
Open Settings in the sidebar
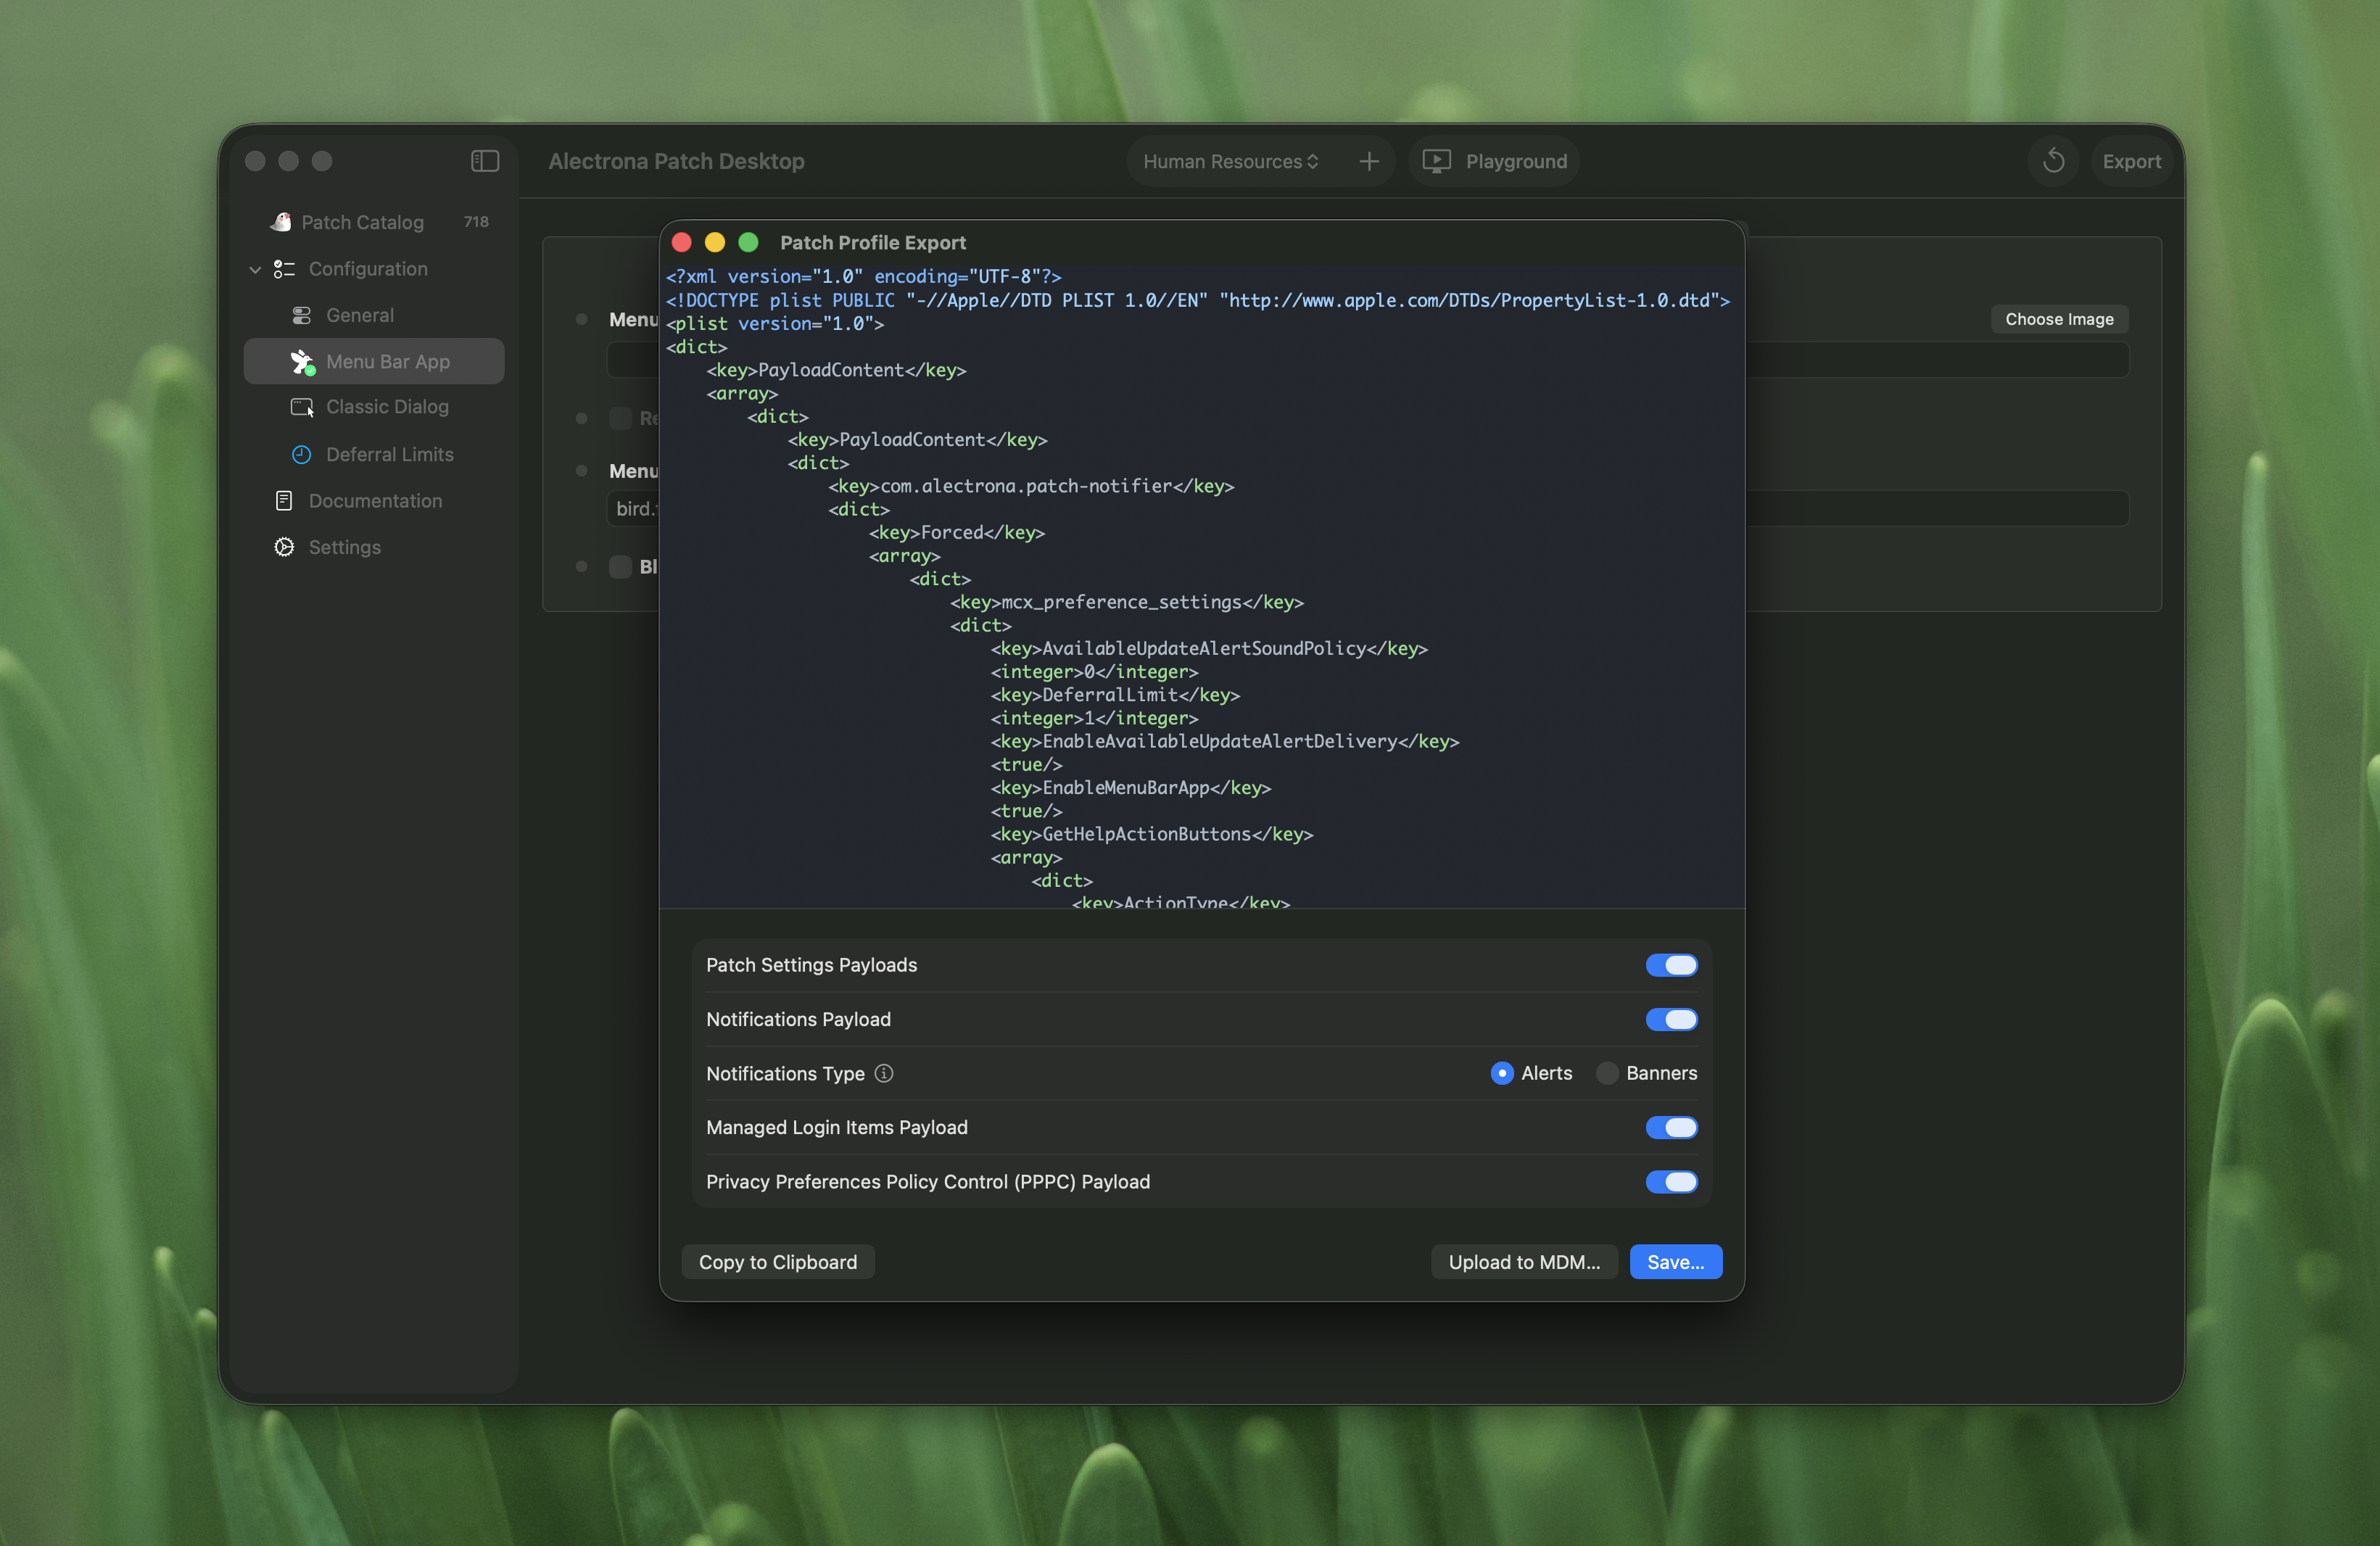[x=374, y=547]
